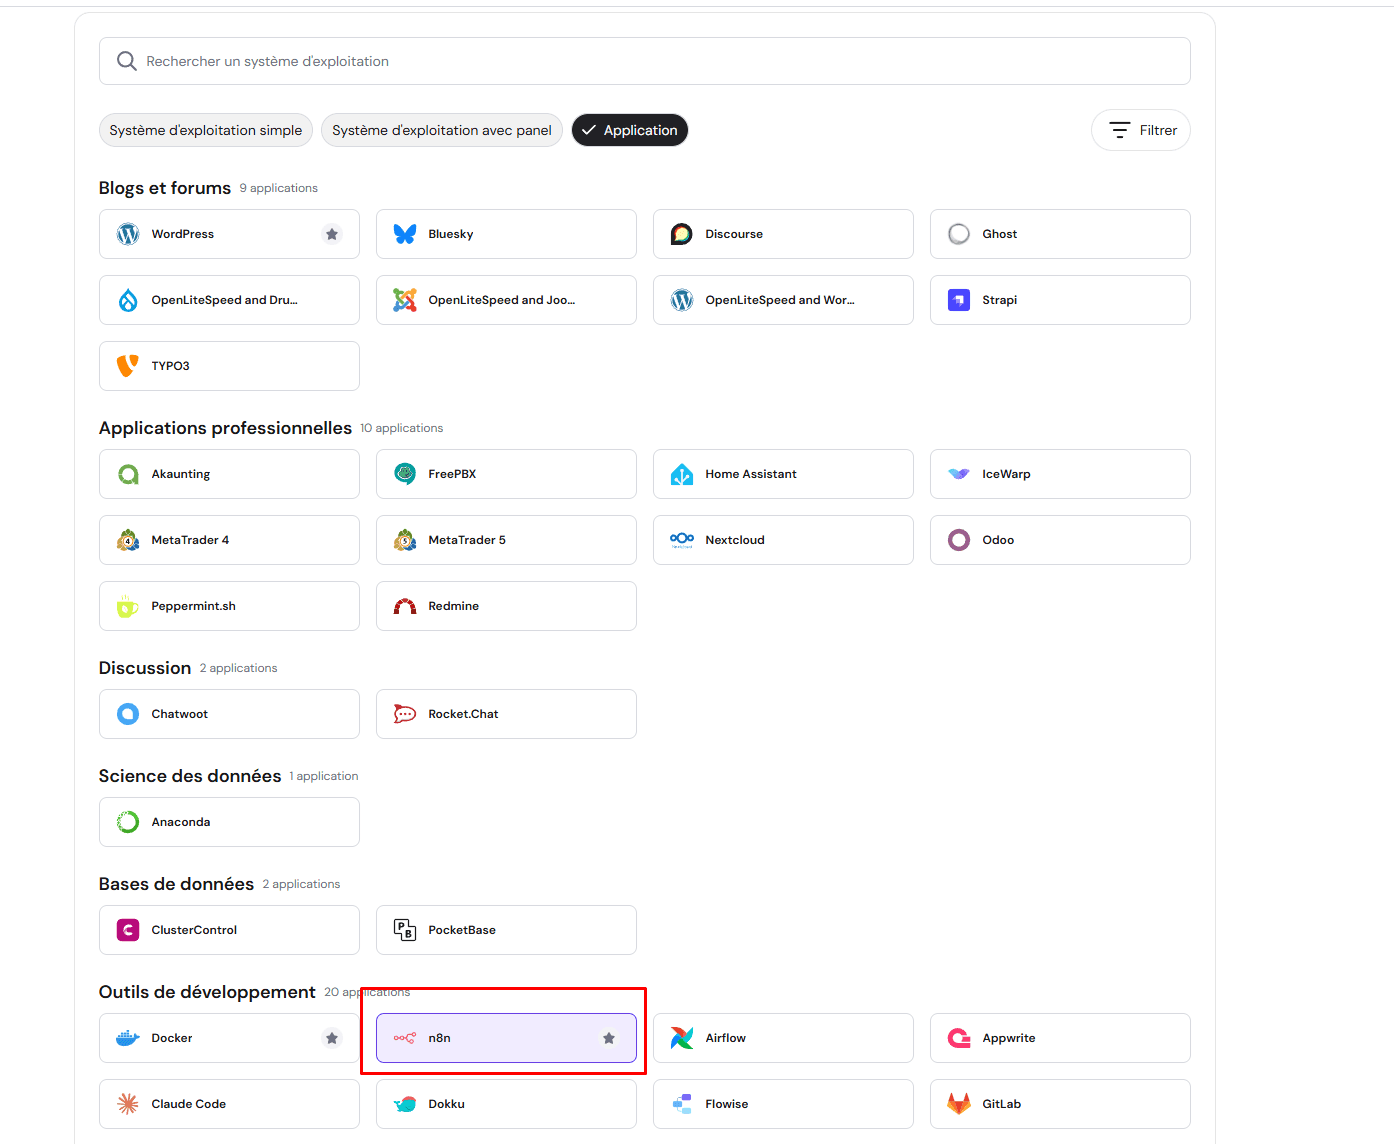Choose the Flowise application card
1394x1144 pixels.
point(783,1104)
